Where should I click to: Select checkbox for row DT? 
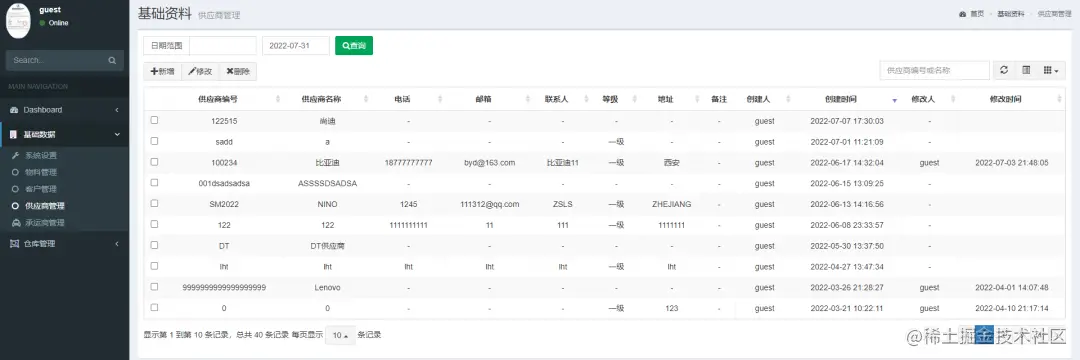(154, 245)
